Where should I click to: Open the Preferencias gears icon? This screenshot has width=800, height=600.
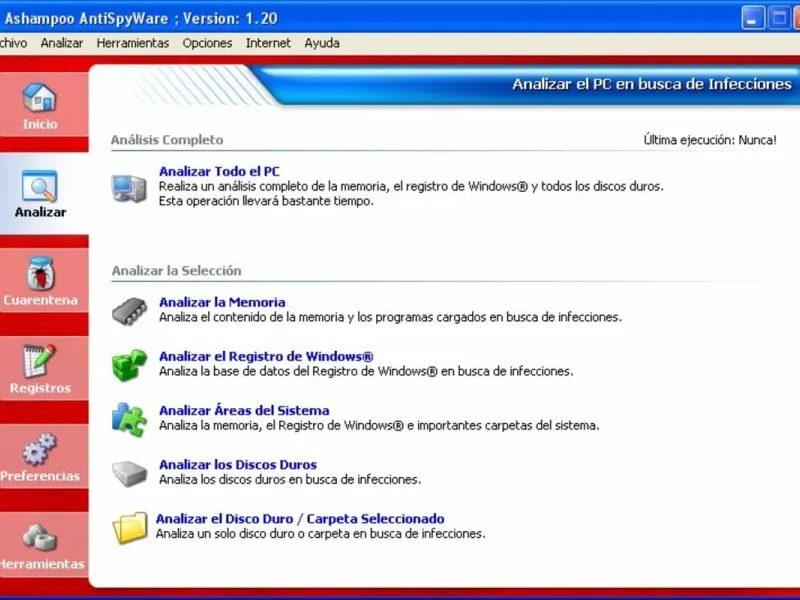39,449
